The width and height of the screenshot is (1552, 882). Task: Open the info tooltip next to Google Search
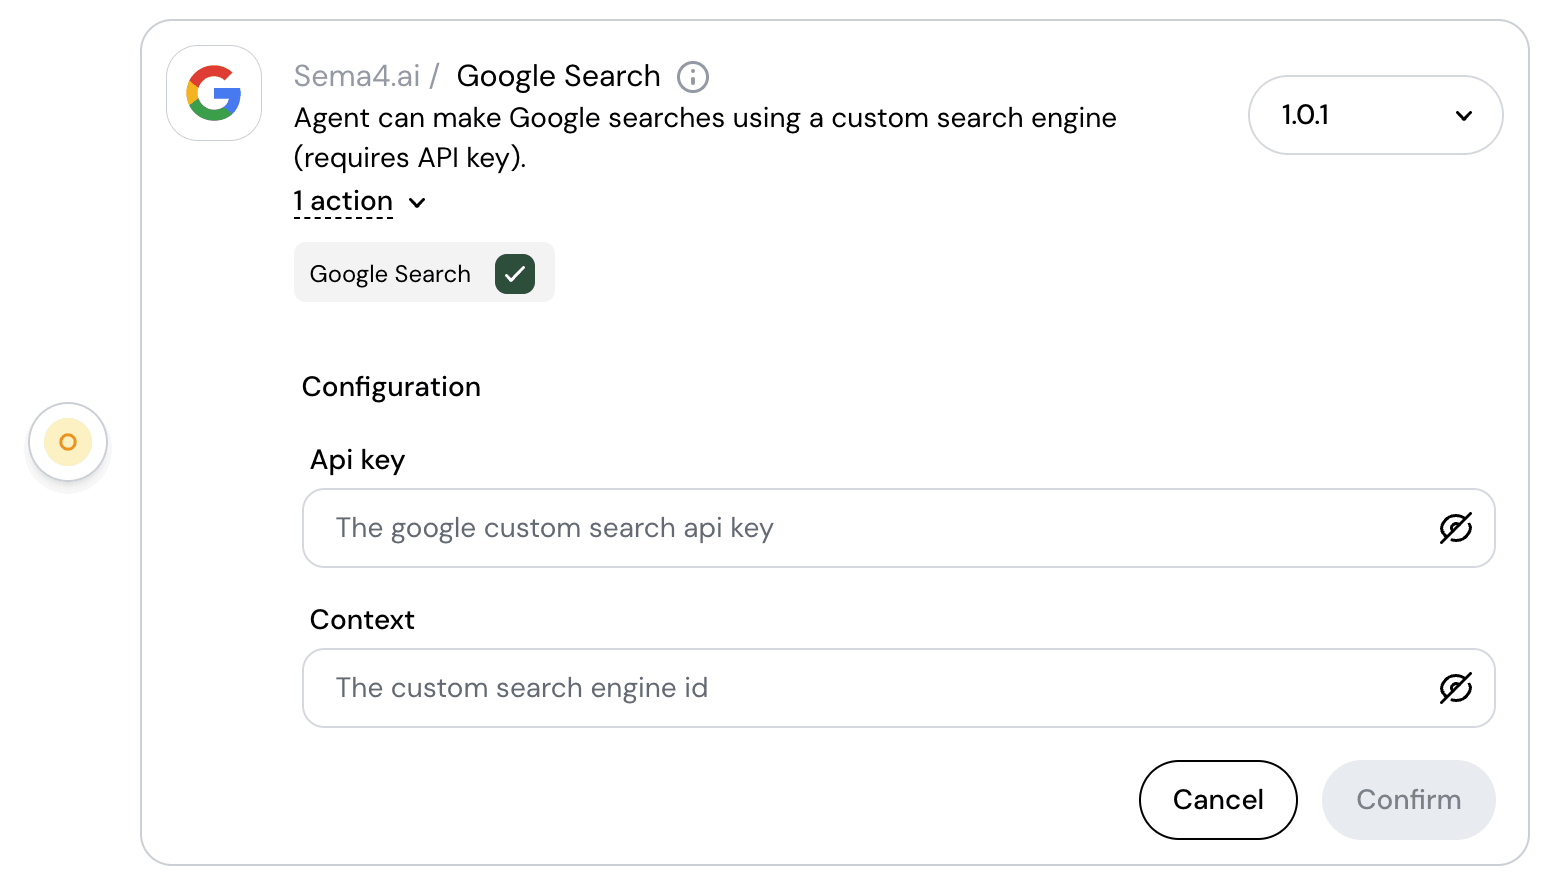693,76
